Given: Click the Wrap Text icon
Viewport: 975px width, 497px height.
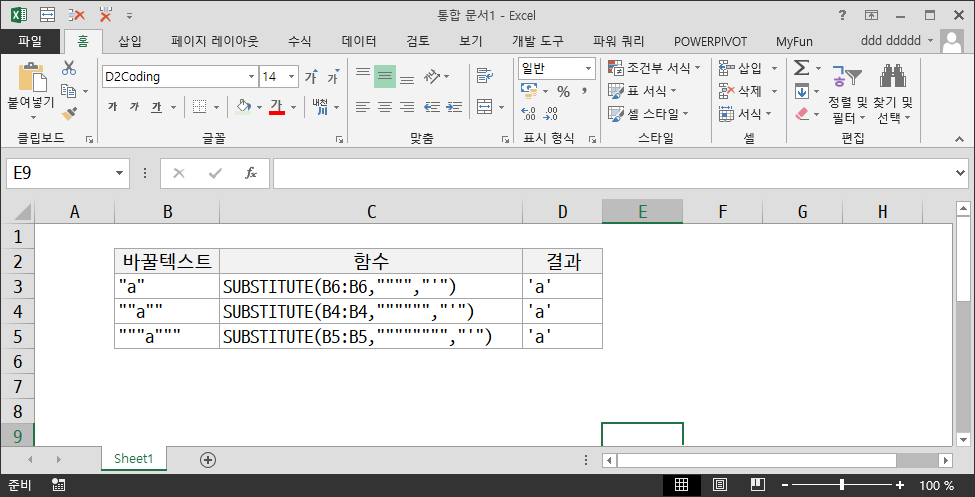Looking at the screenshot, I should tap(485, 77).
